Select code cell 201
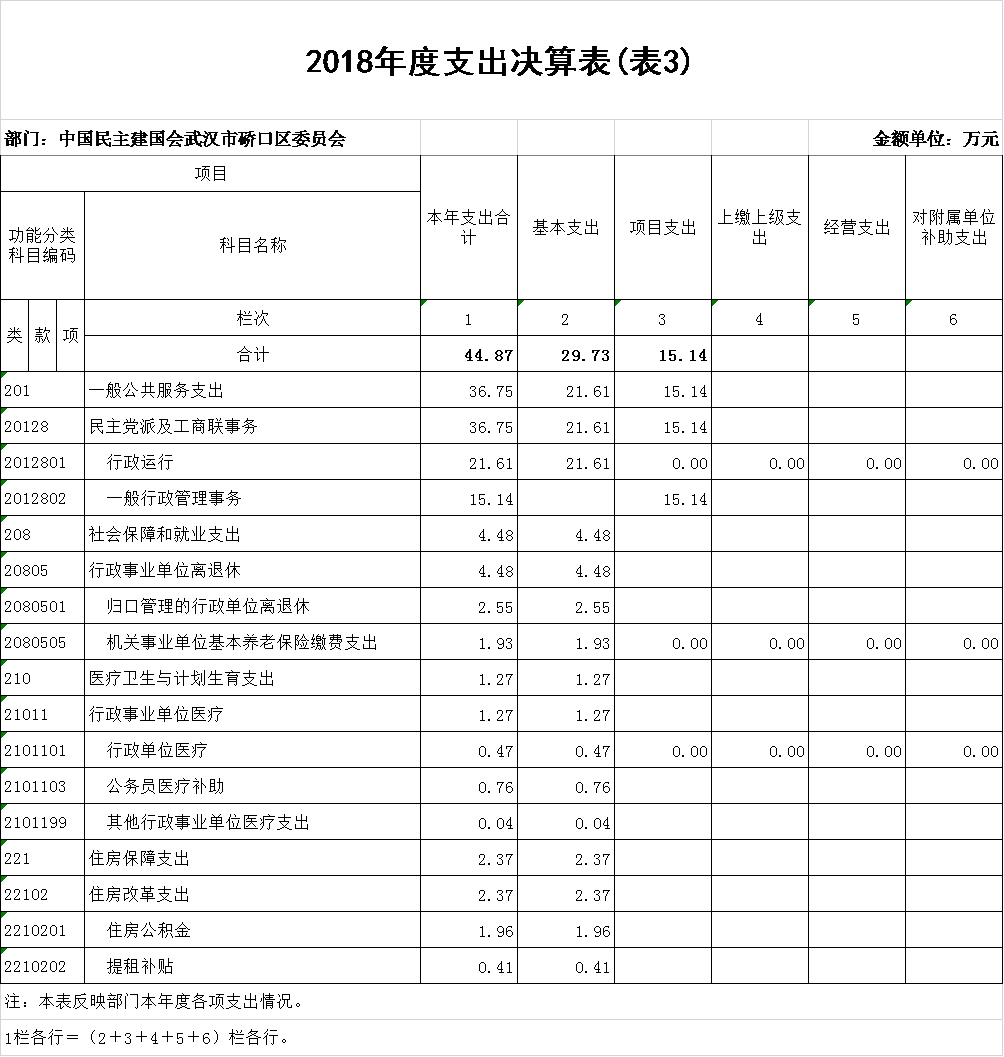This screenshot has width=1004, height=1057. coord(42,390)
